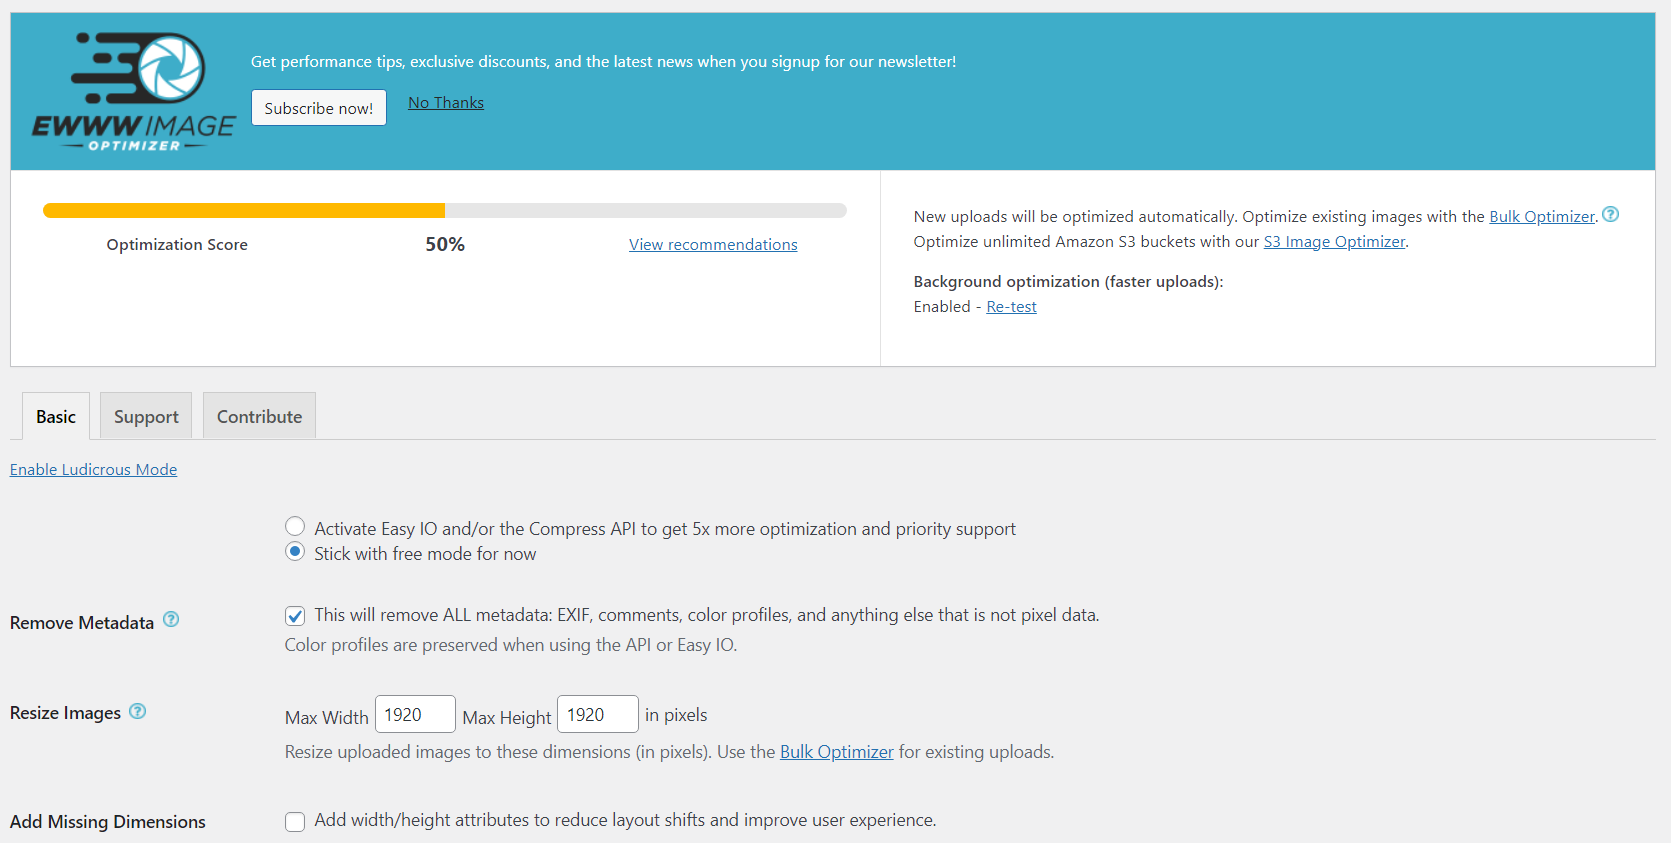Select Activate Easy IO radio option

pyautogui.click(x=295, y=527)
